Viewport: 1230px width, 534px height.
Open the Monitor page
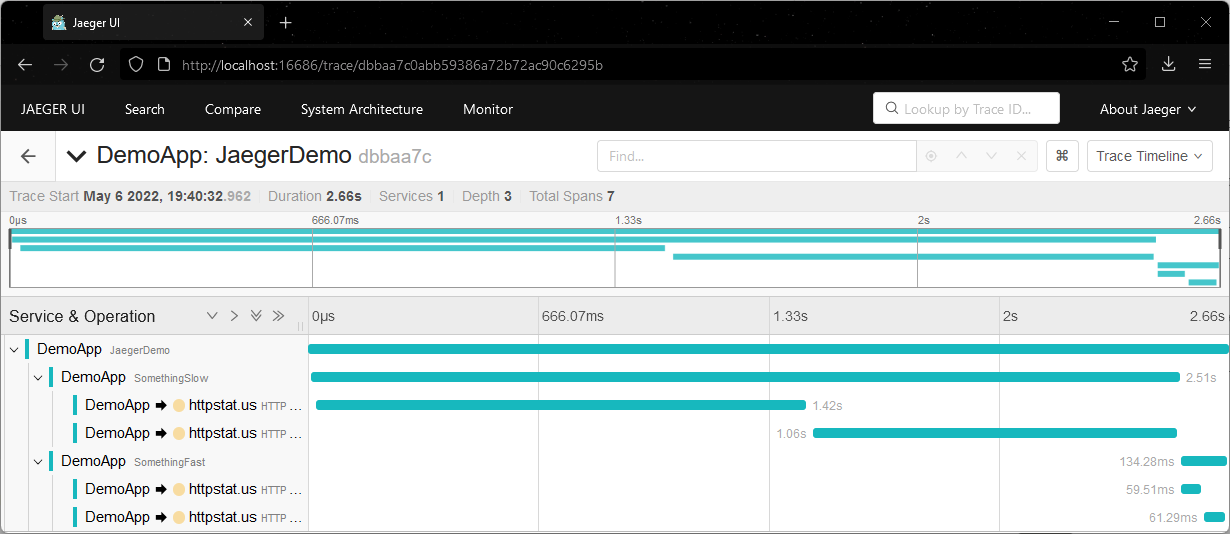point(488,109)
